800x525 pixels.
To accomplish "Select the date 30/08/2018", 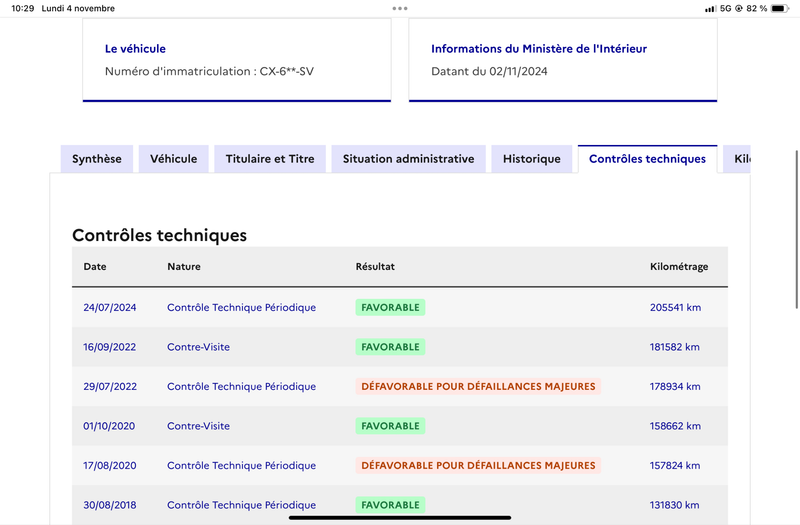I will (110, 505).
